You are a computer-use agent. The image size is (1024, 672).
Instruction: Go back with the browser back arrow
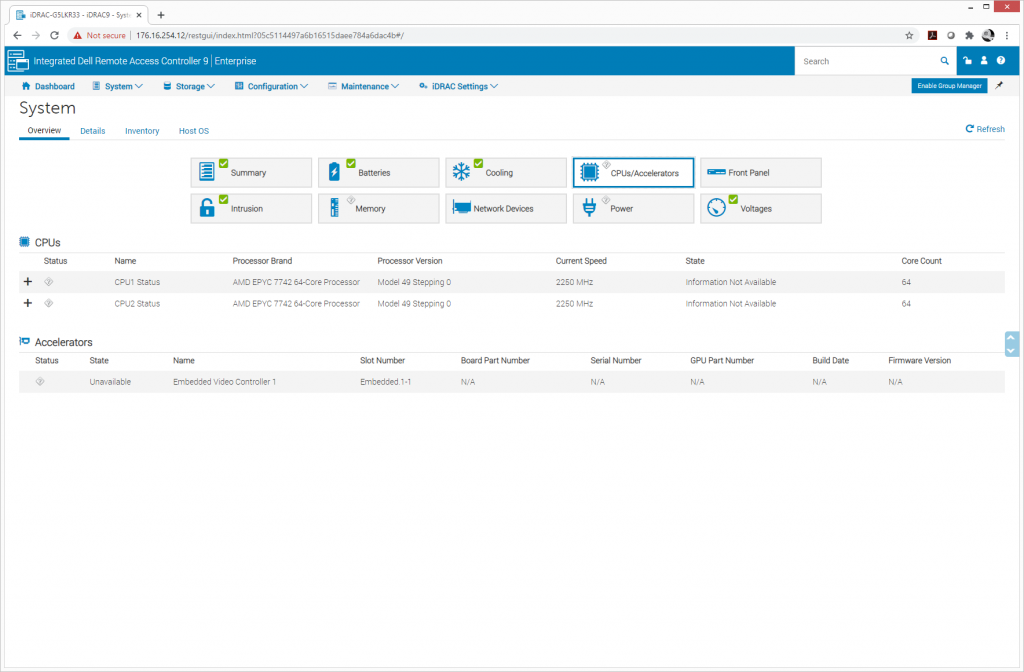18,35
